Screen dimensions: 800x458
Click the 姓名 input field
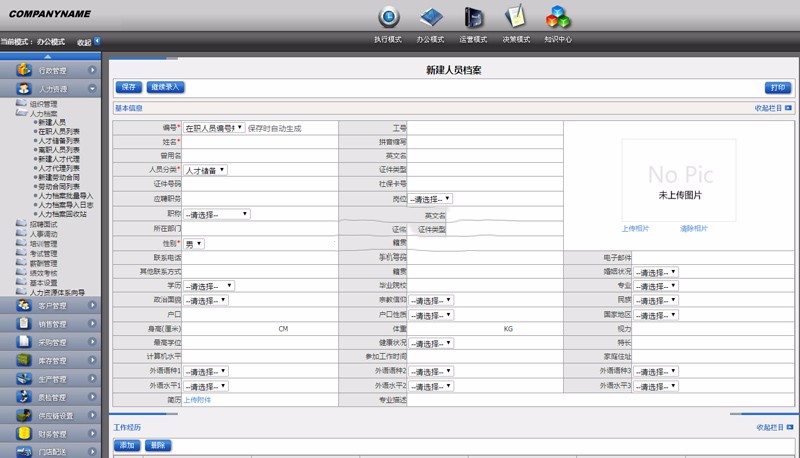coord(260,142)
